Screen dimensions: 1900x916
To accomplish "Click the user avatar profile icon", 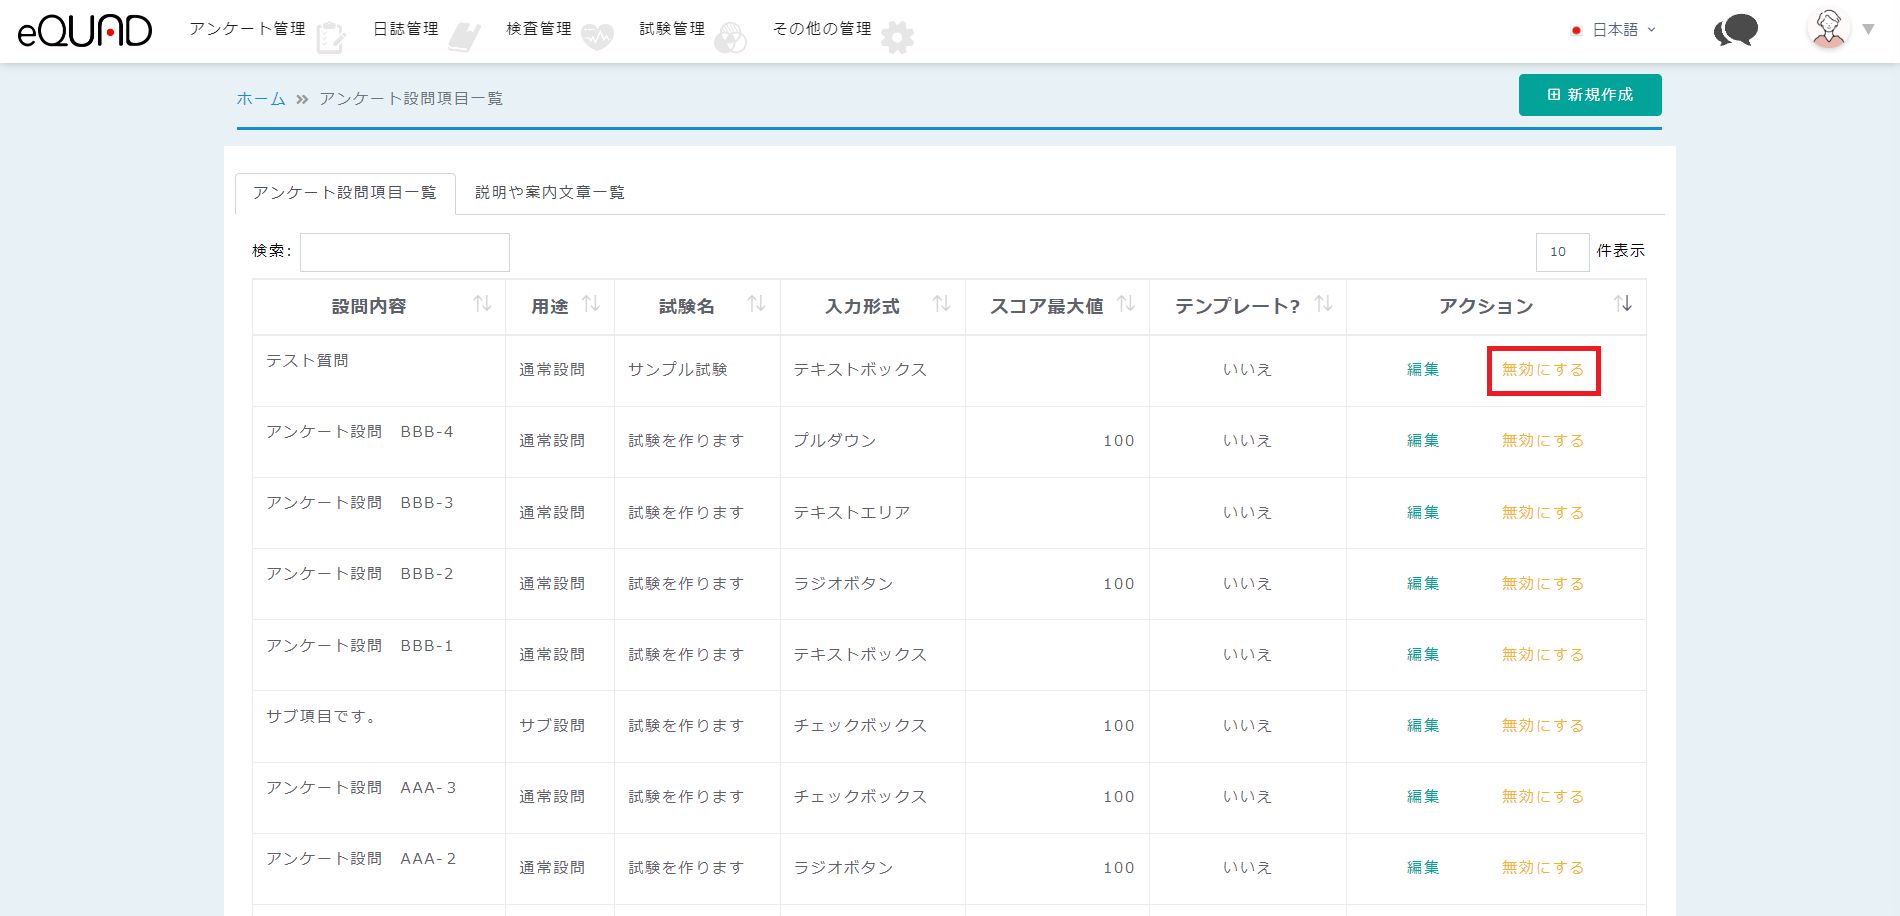I will [x=1829, y=29].
